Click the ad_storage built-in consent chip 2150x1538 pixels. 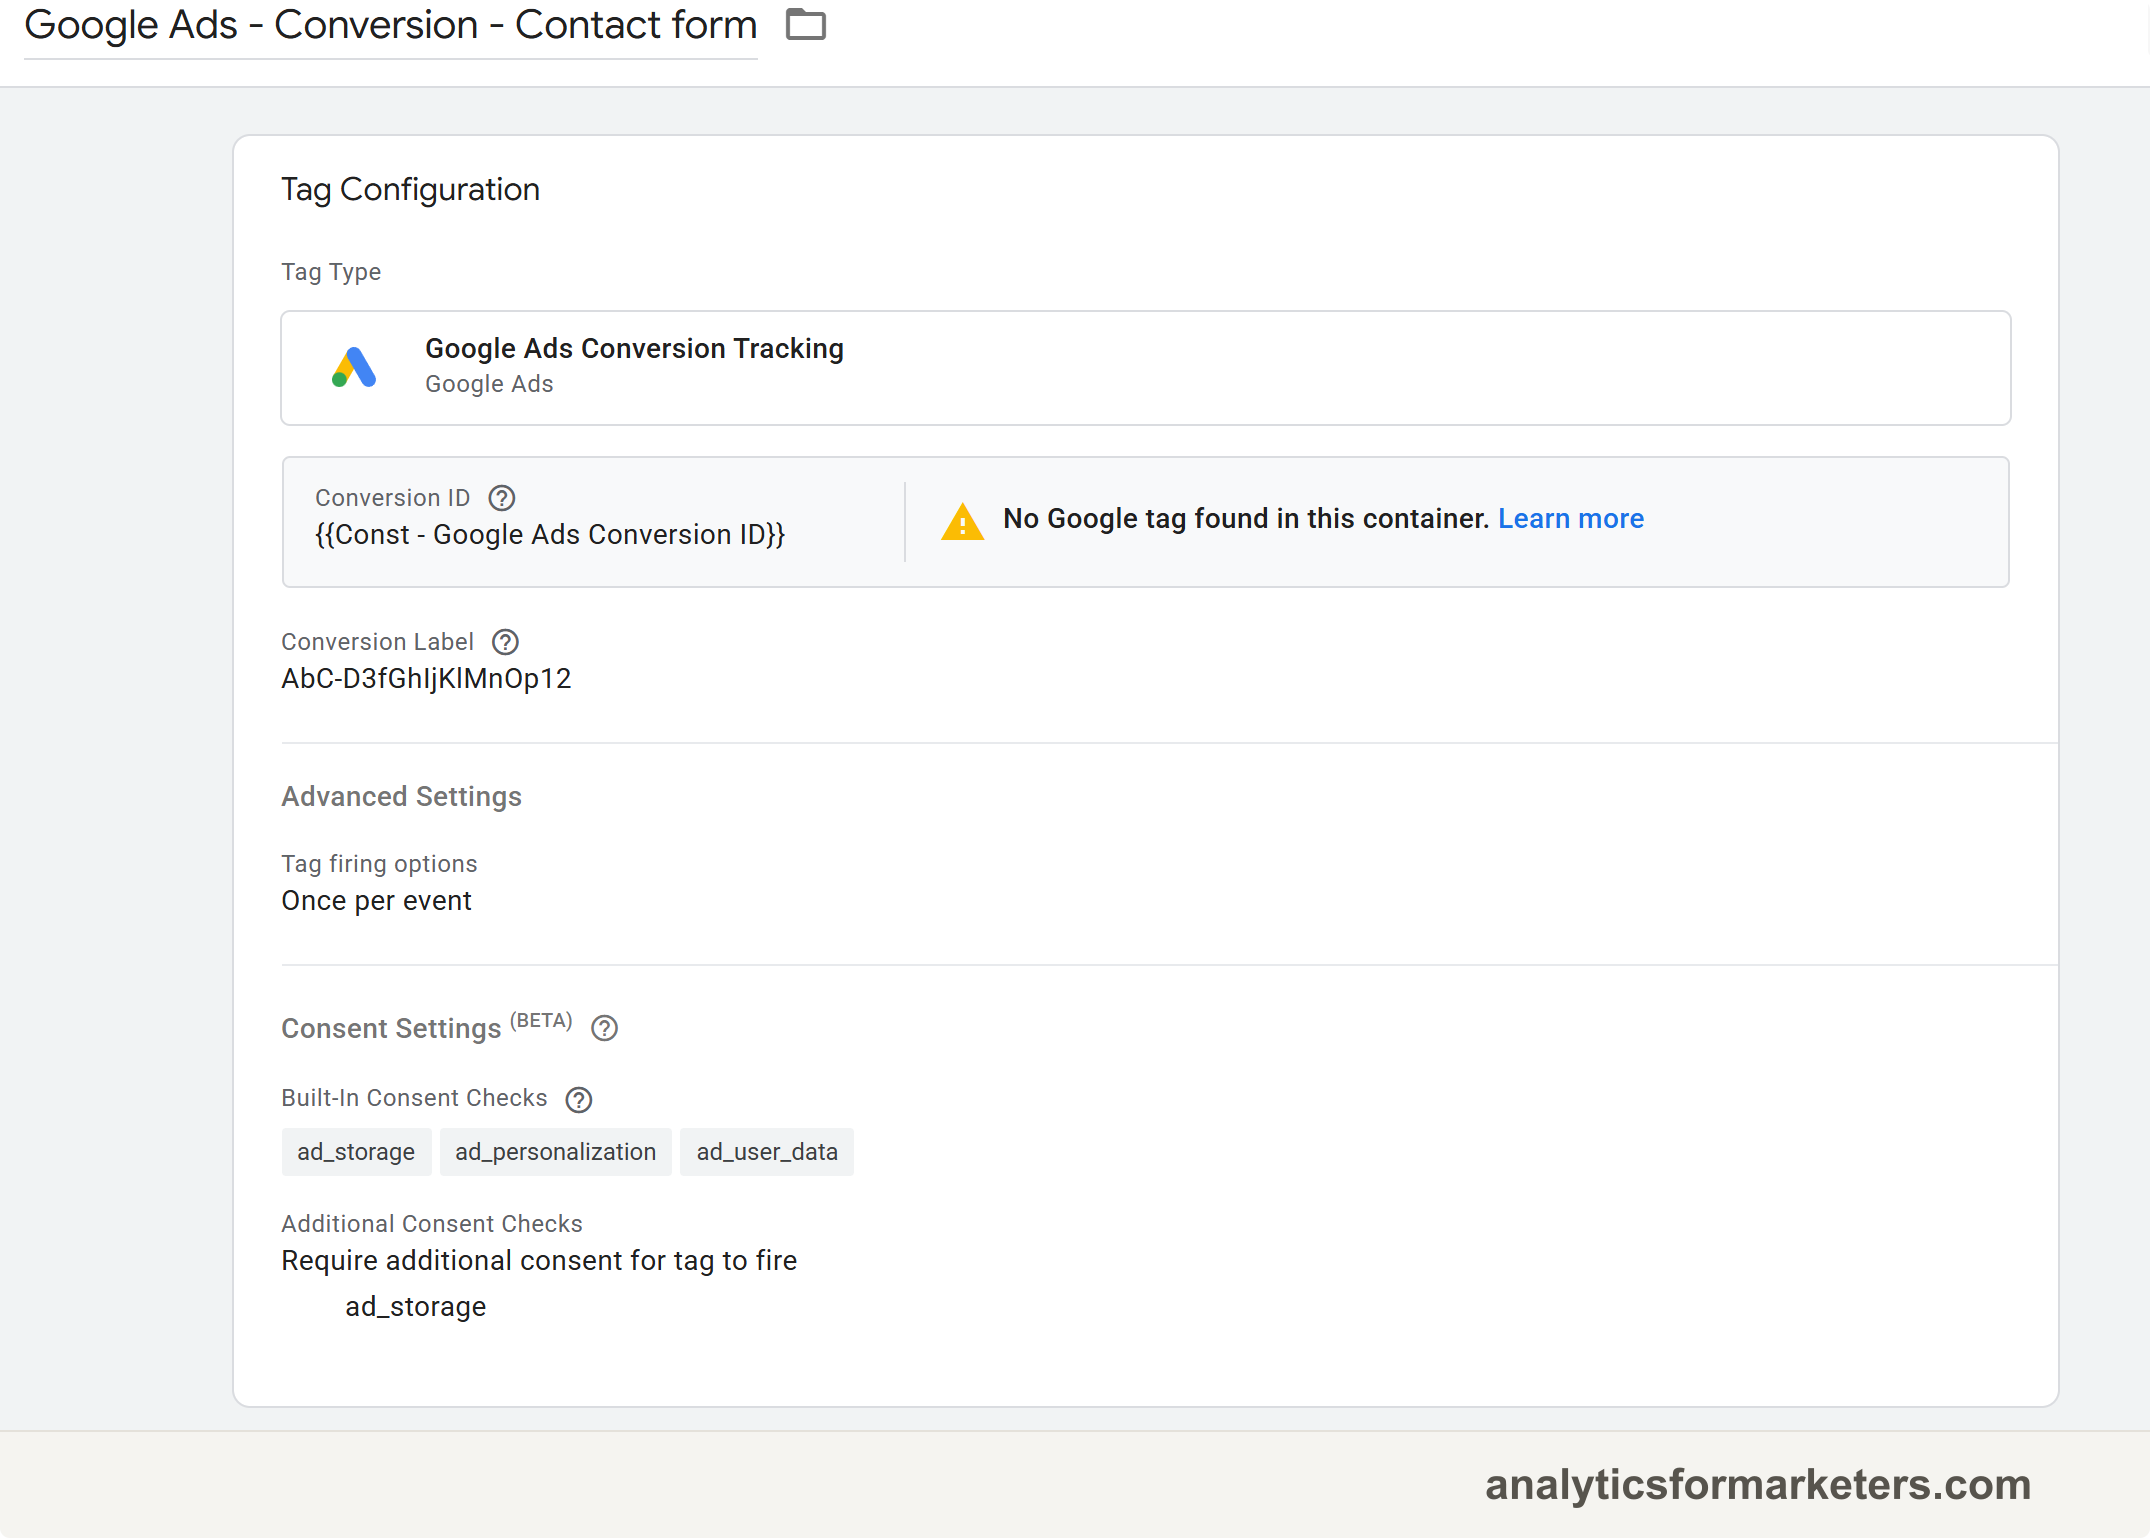point(356,1152)
